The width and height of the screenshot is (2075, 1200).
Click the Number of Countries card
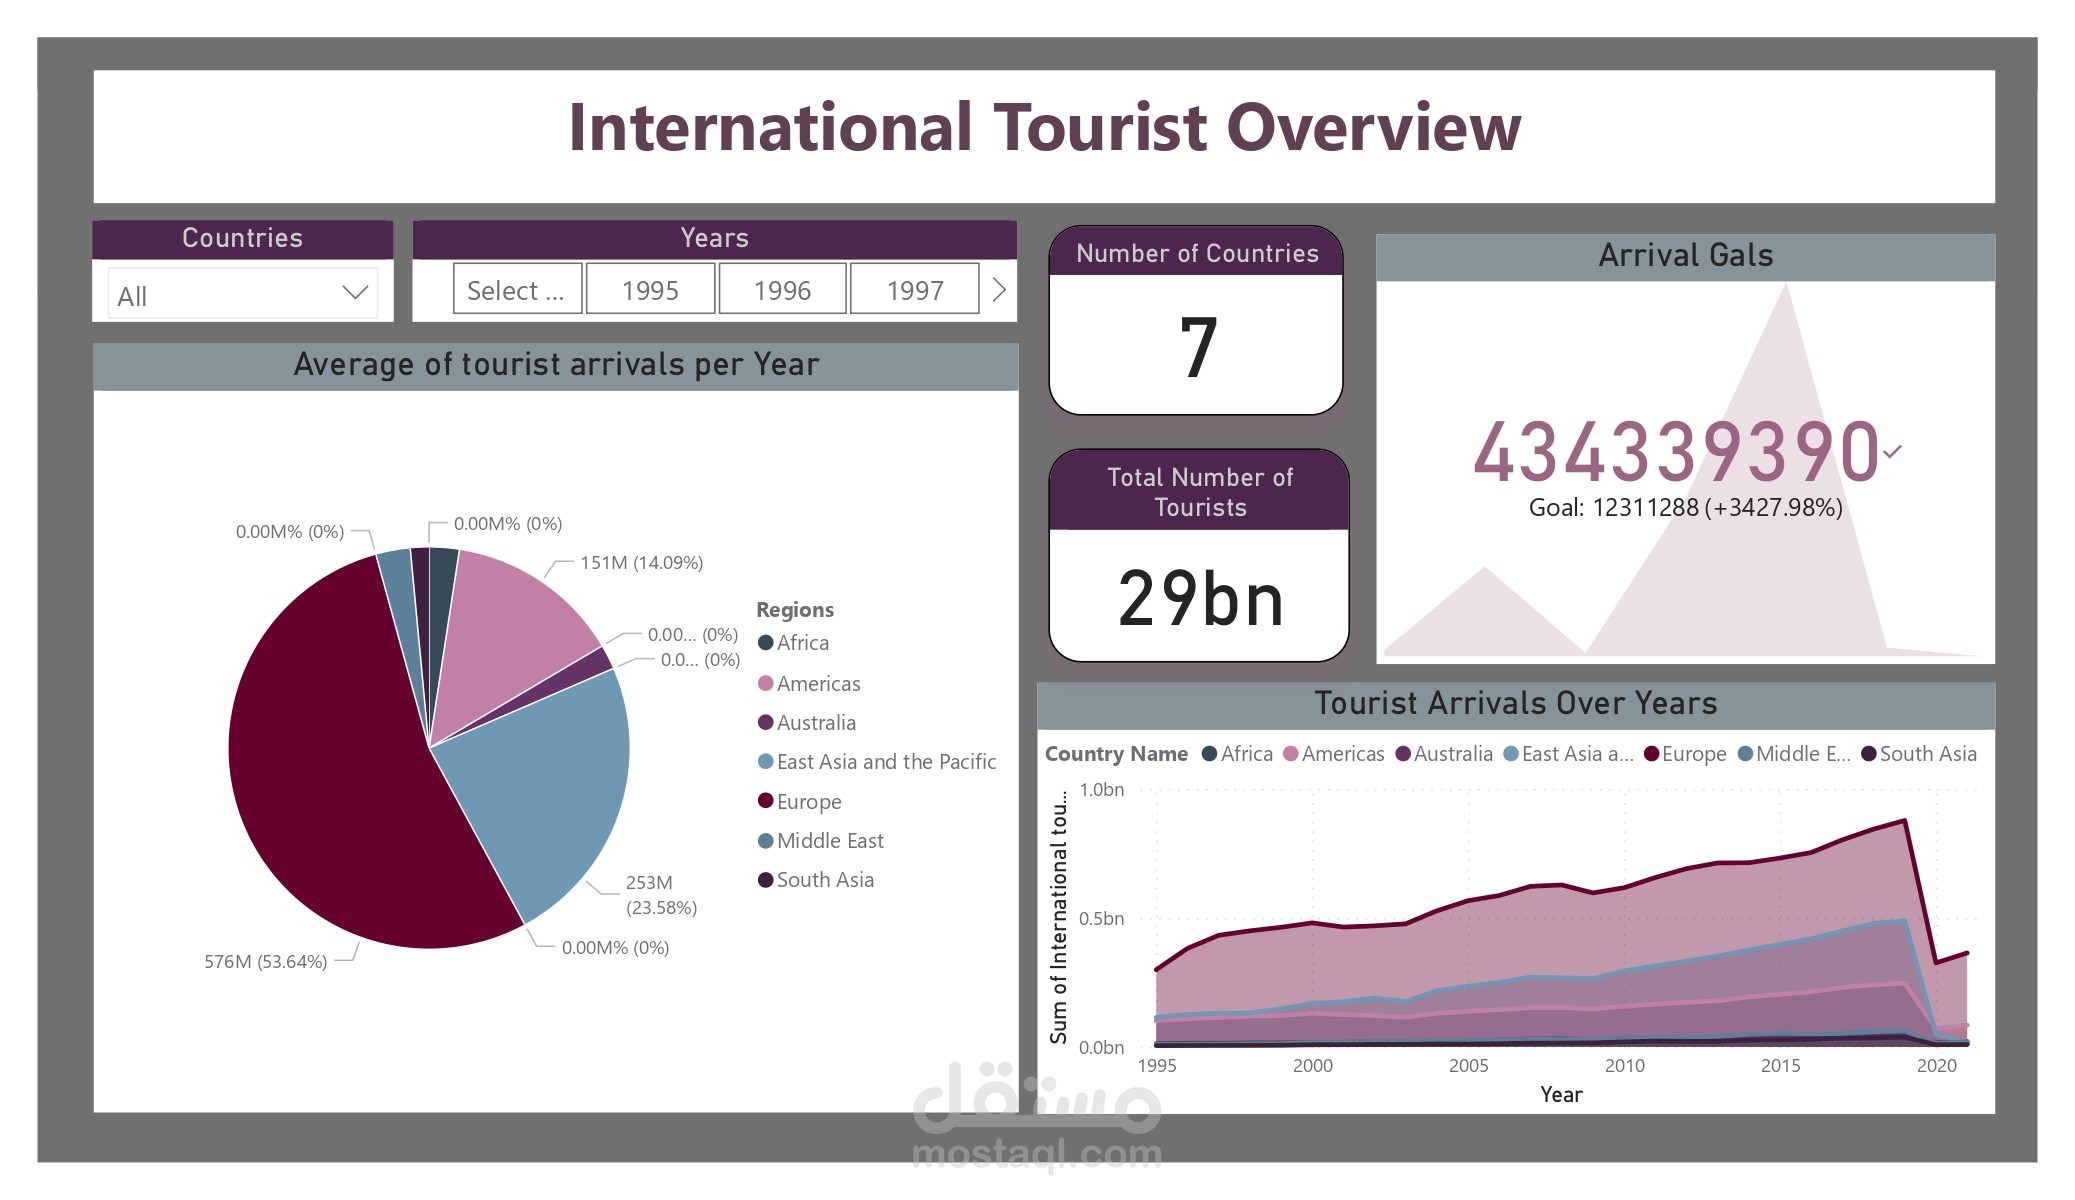(x=1196, y=320)
